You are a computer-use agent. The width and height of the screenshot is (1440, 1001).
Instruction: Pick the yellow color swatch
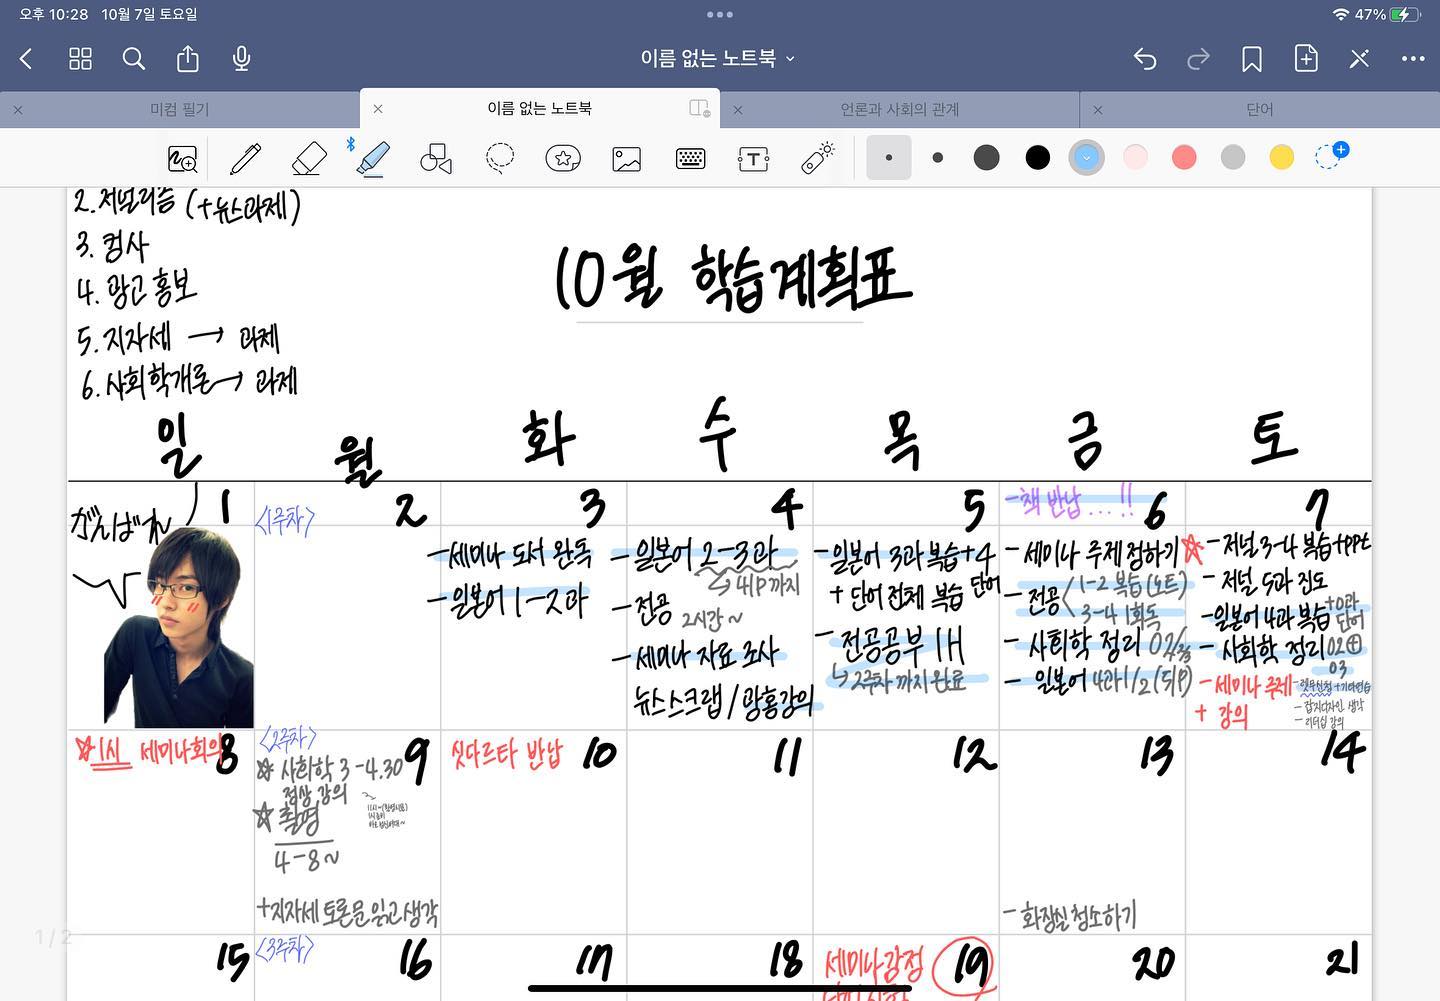[1281, 157]
